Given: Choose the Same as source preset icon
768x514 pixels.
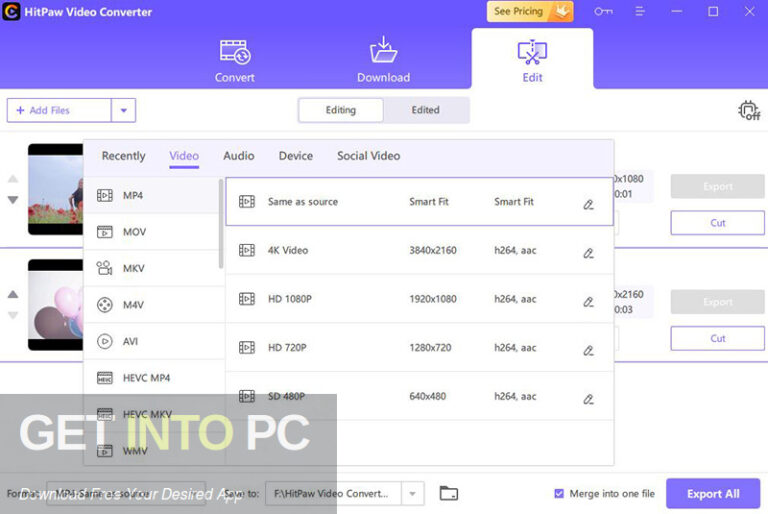Looking at the screenshot, I should pyautogui.click(x=247, y=201).
